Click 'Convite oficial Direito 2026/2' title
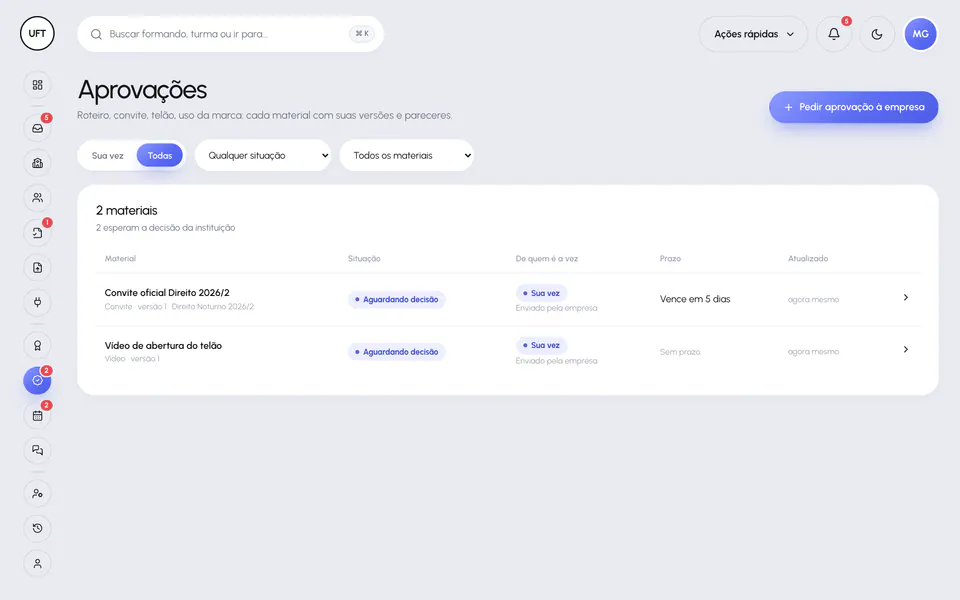 167,293
